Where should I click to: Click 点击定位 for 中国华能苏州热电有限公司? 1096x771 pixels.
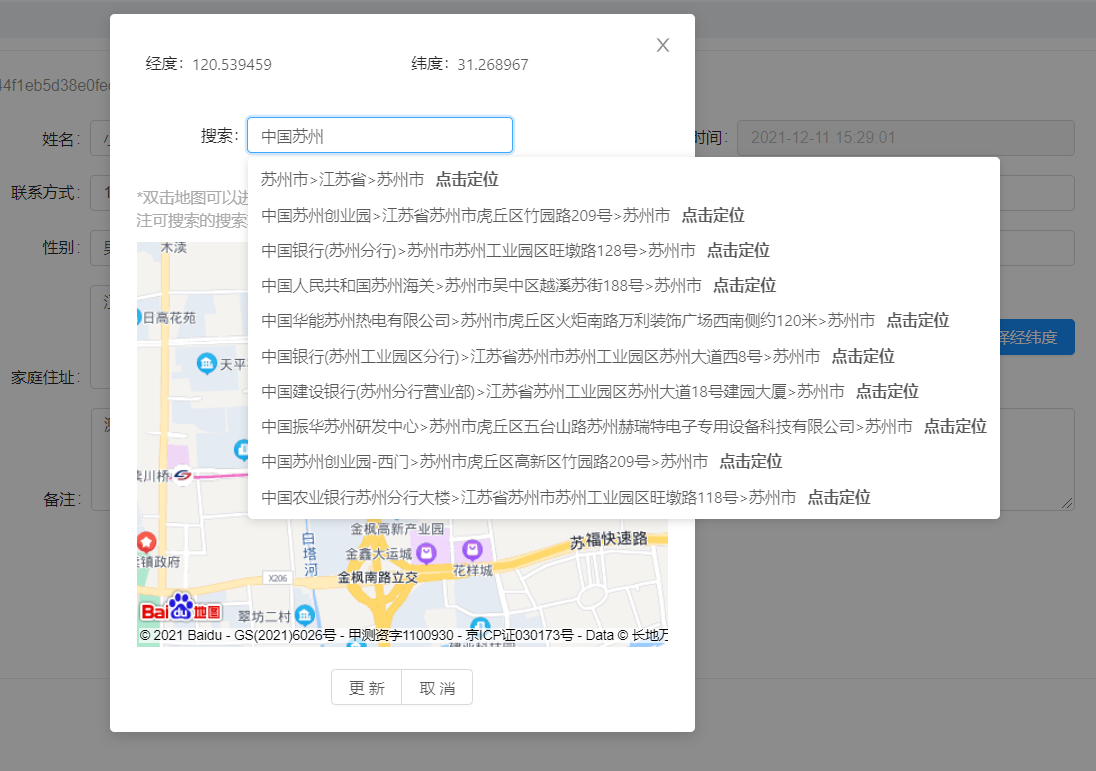[x=918, y=320]
